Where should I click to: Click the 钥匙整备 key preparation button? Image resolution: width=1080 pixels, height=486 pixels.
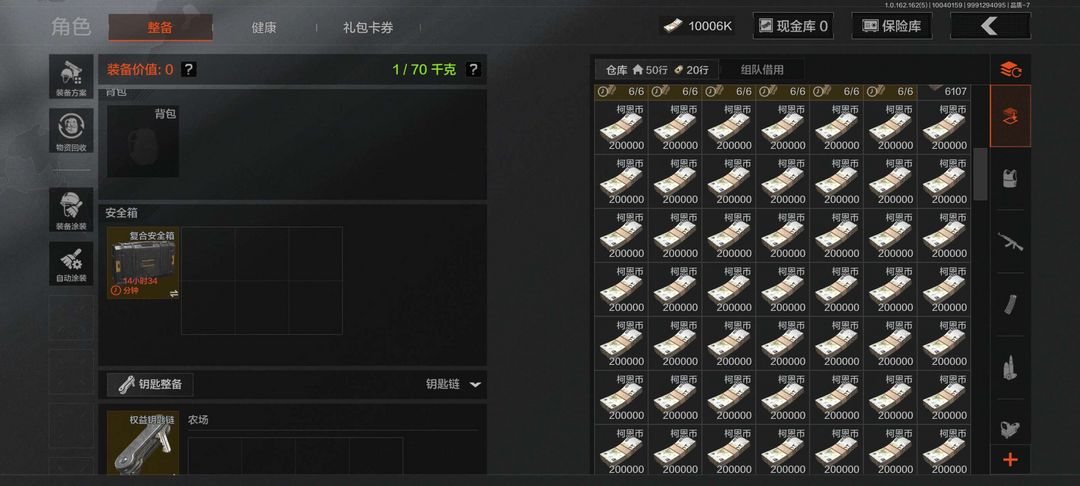pos(150,385)
